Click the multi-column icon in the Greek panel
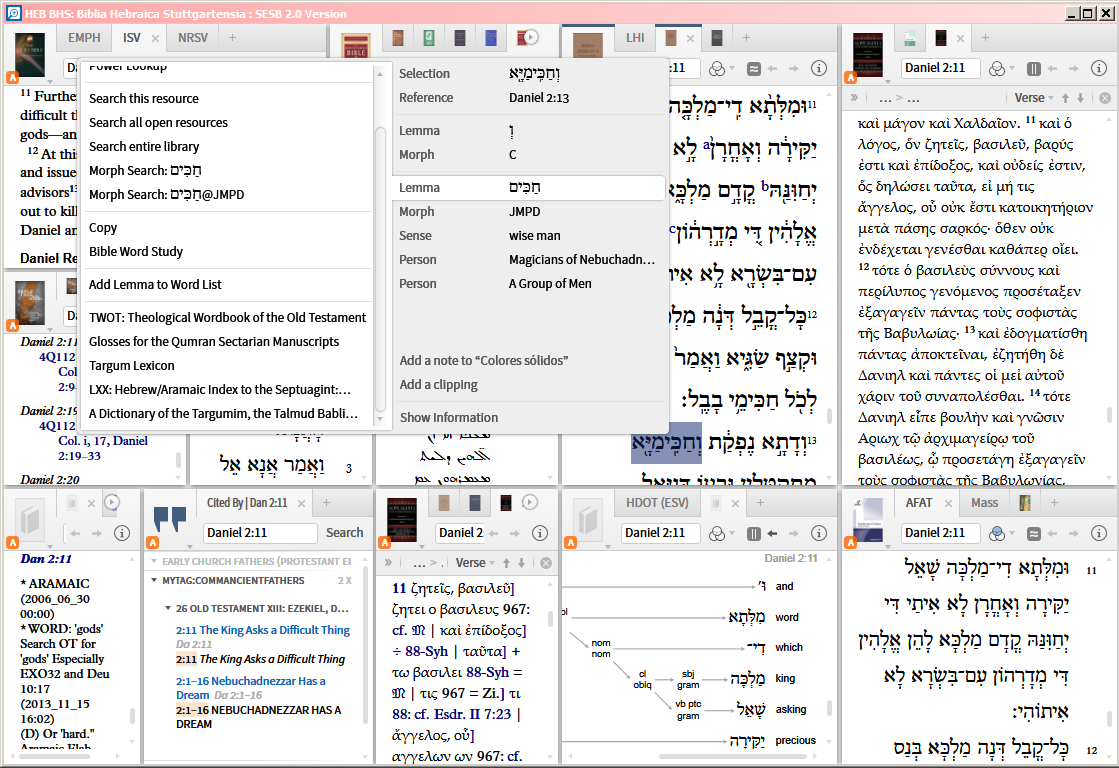Viewport: 1119px width, 768px height. [1034, 69]
